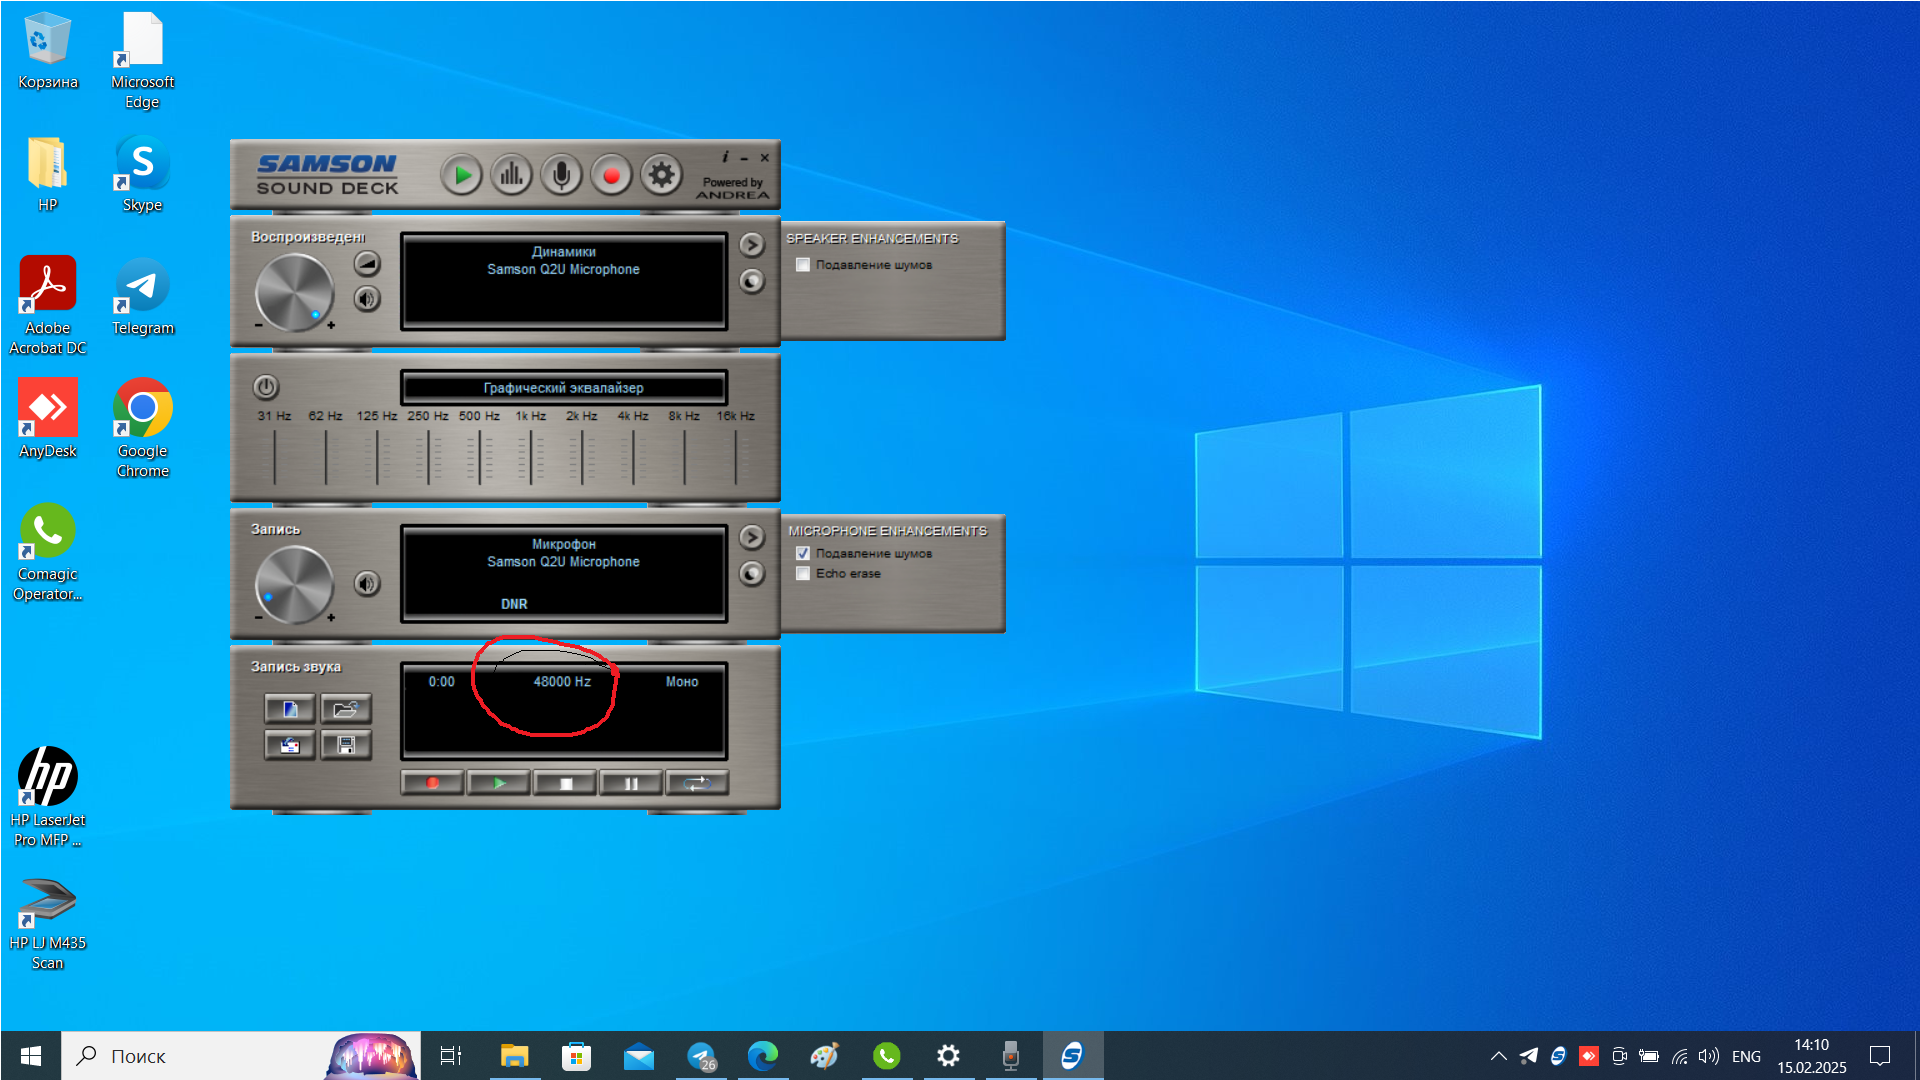This screenshot has height=1080, width=1920.
Task: Open an audio file with the folder icon
Action: 346,709
